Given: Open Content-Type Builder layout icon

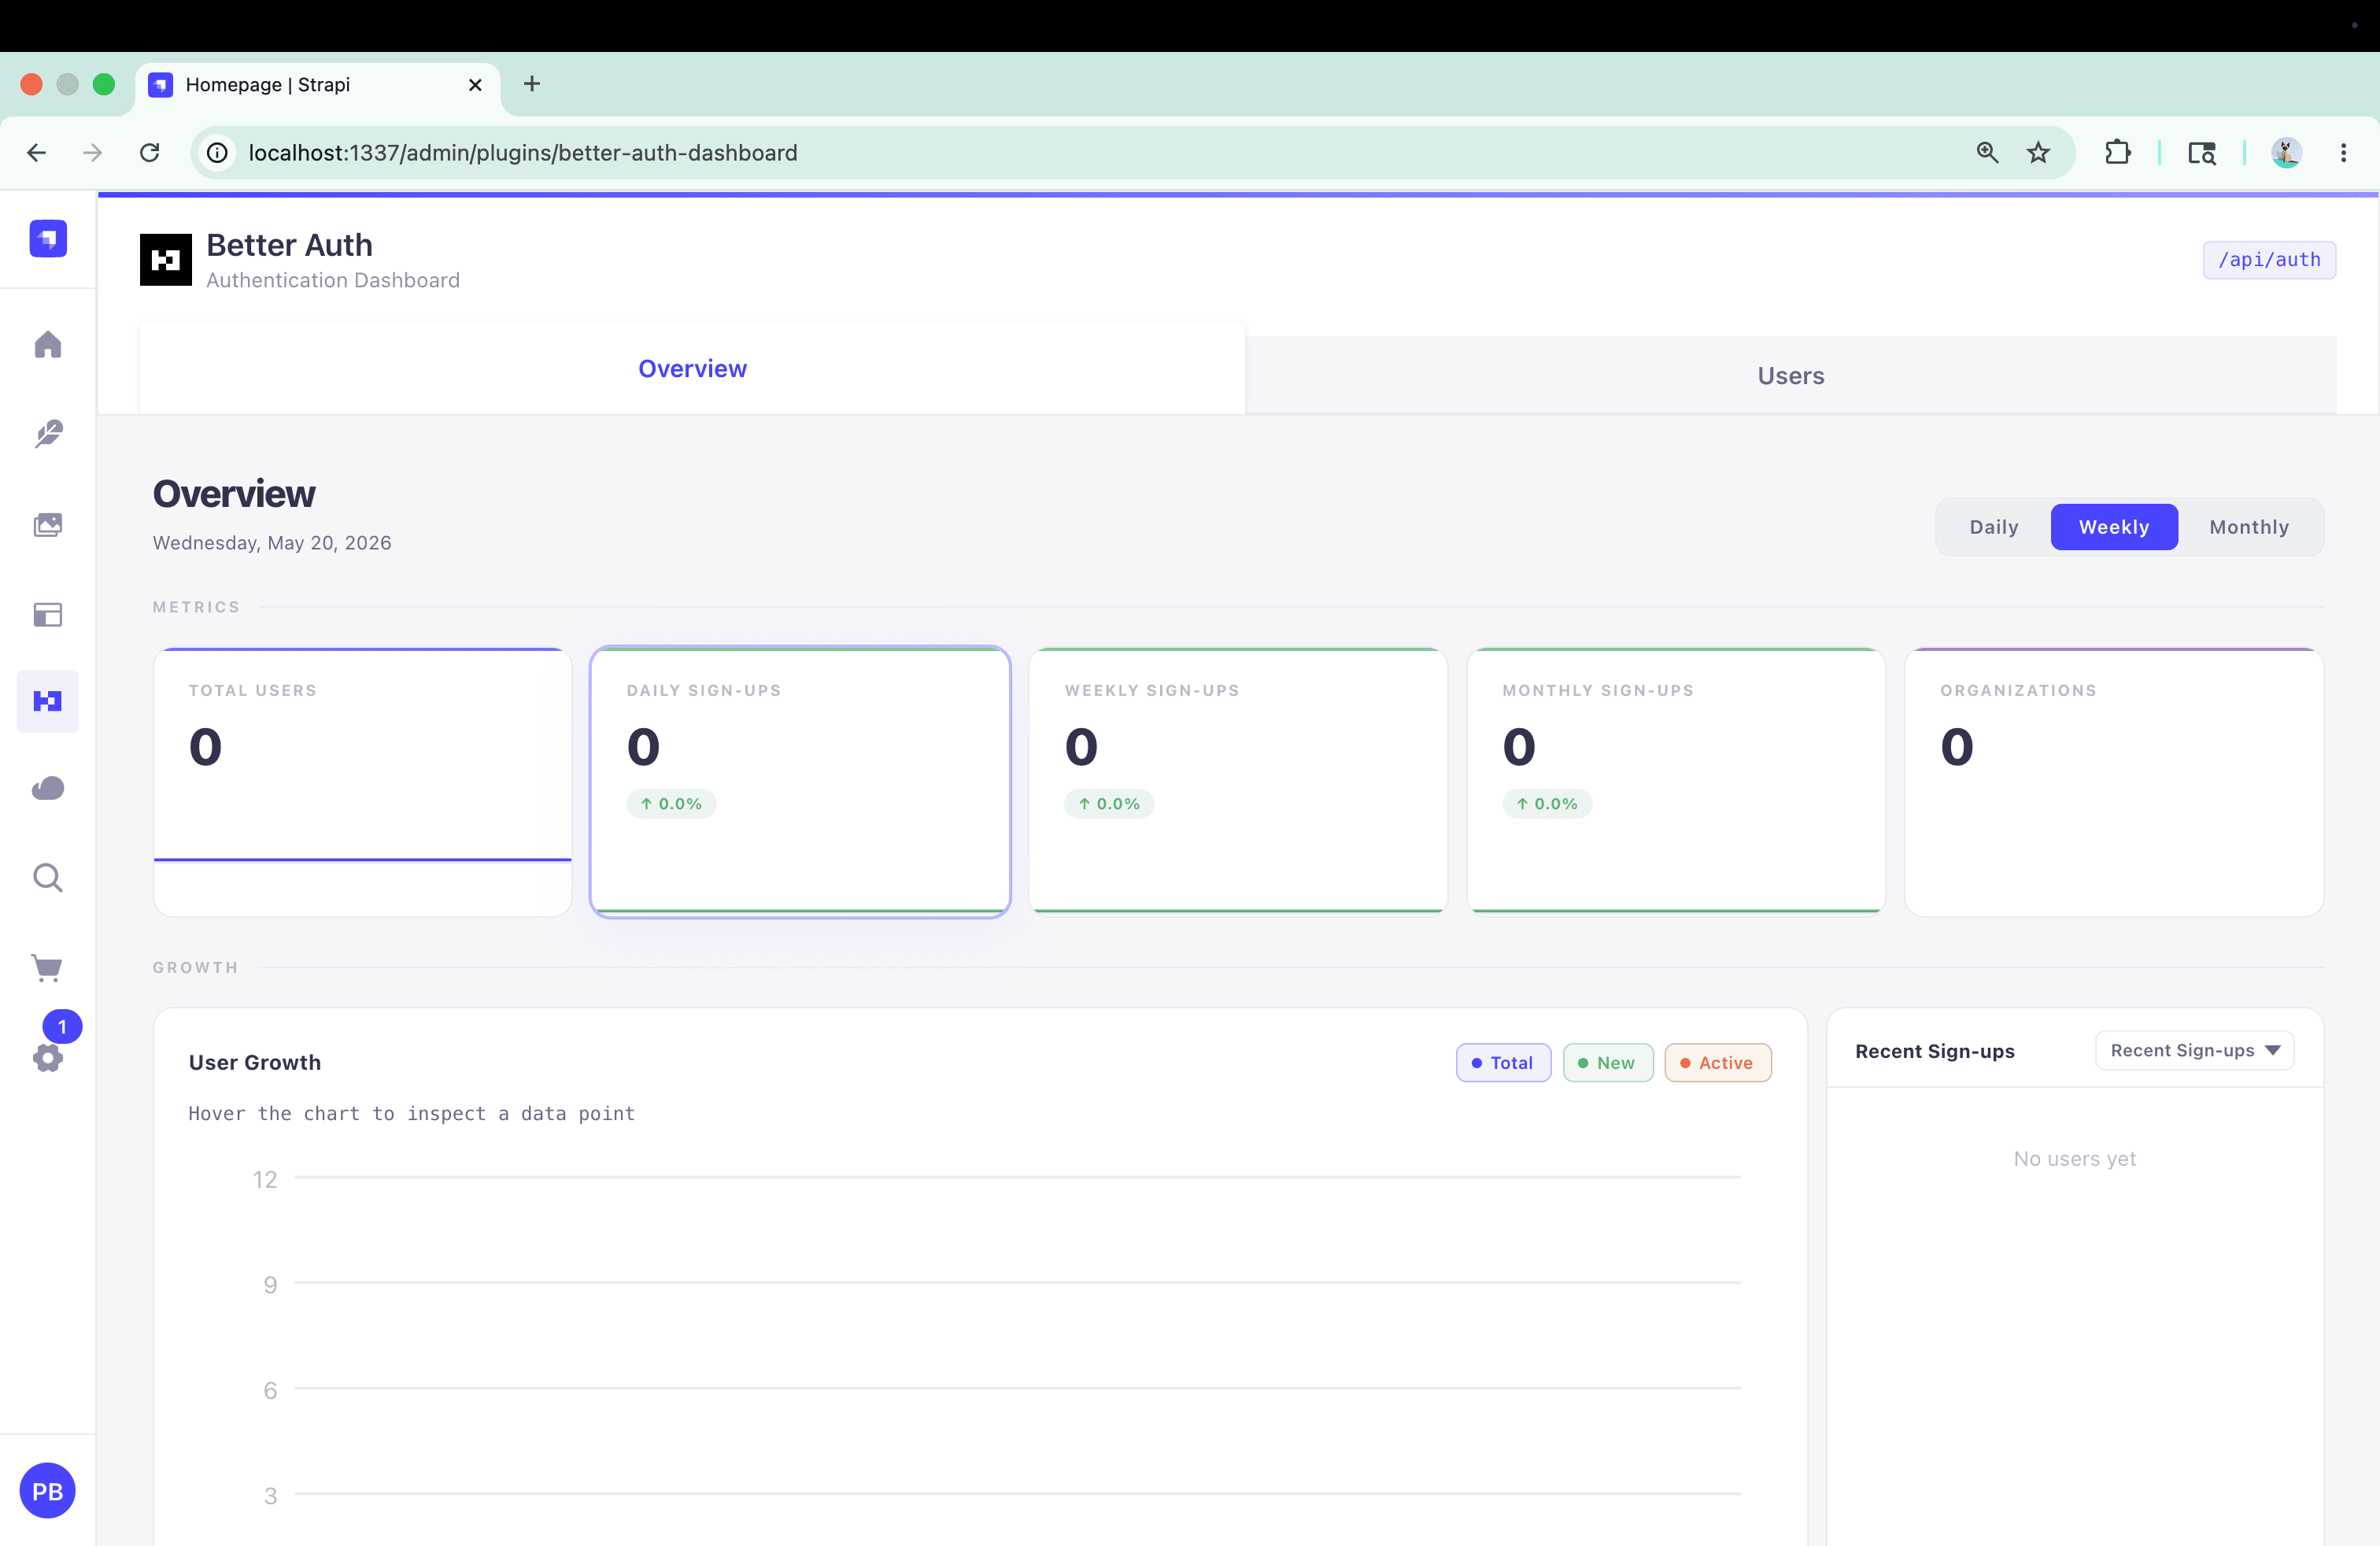Looking at the screenshot, I should click(48, 614).
